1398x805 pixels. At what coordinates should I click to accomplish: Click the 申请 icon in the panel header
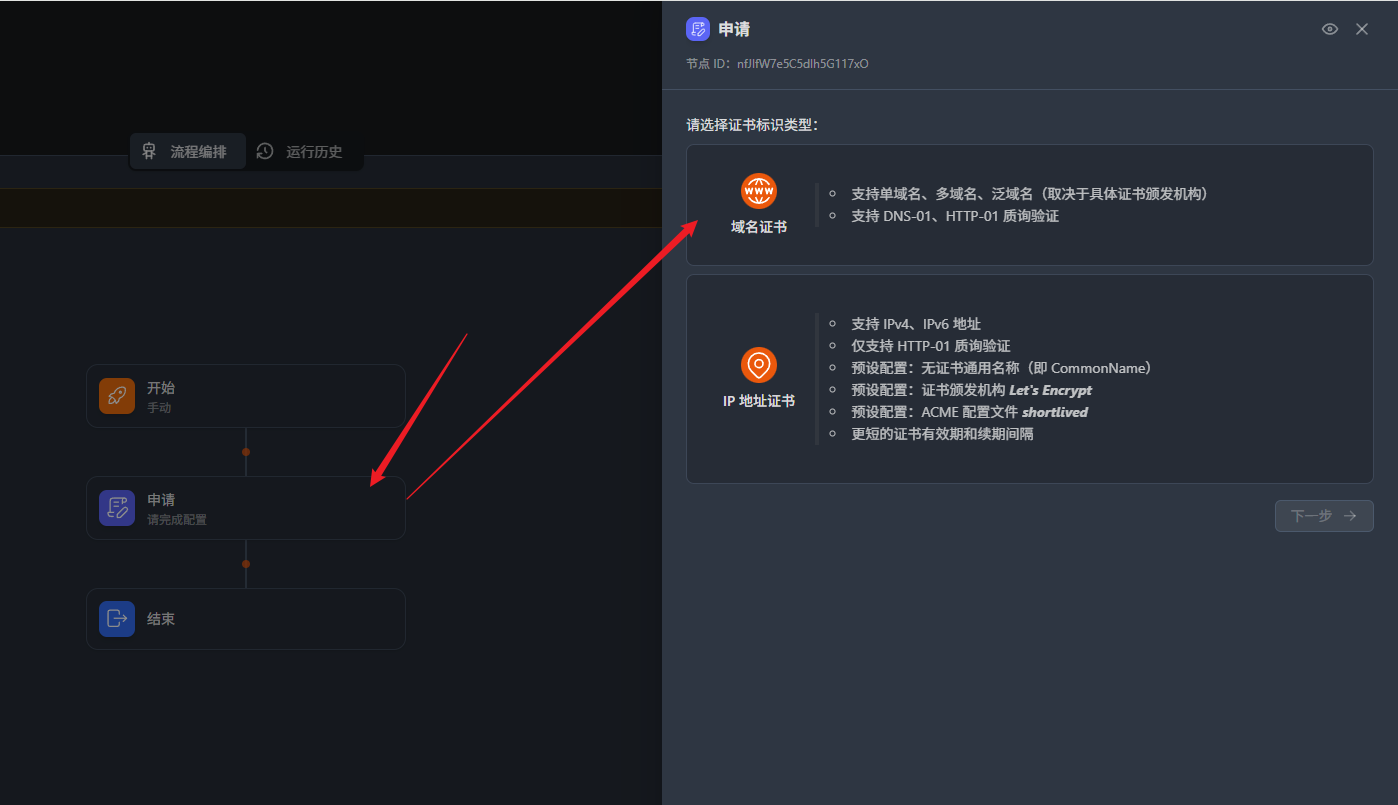697,29
